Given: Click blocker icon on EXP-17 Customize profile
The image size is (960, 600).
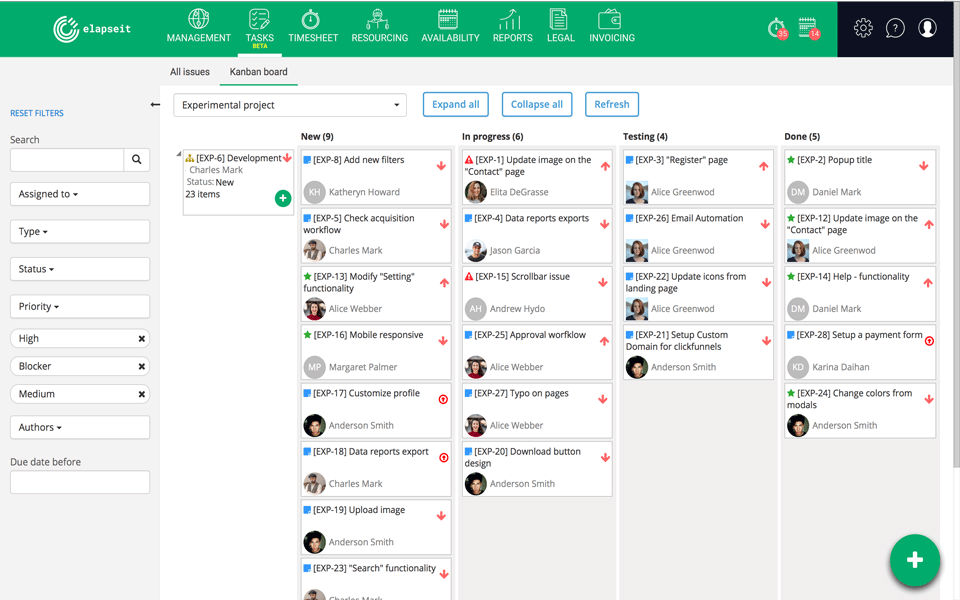Looking at the screenshot, I should coord(443,399).
